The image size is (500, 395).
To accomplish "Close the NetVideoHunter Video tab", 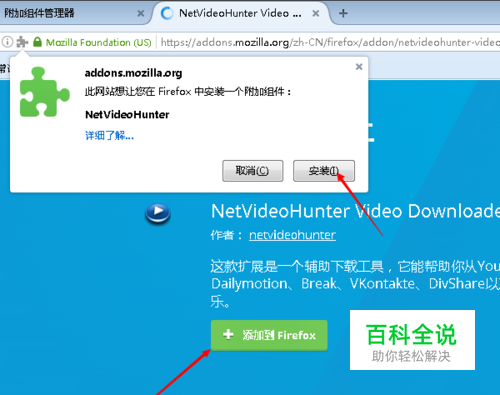I will point(315,13).
